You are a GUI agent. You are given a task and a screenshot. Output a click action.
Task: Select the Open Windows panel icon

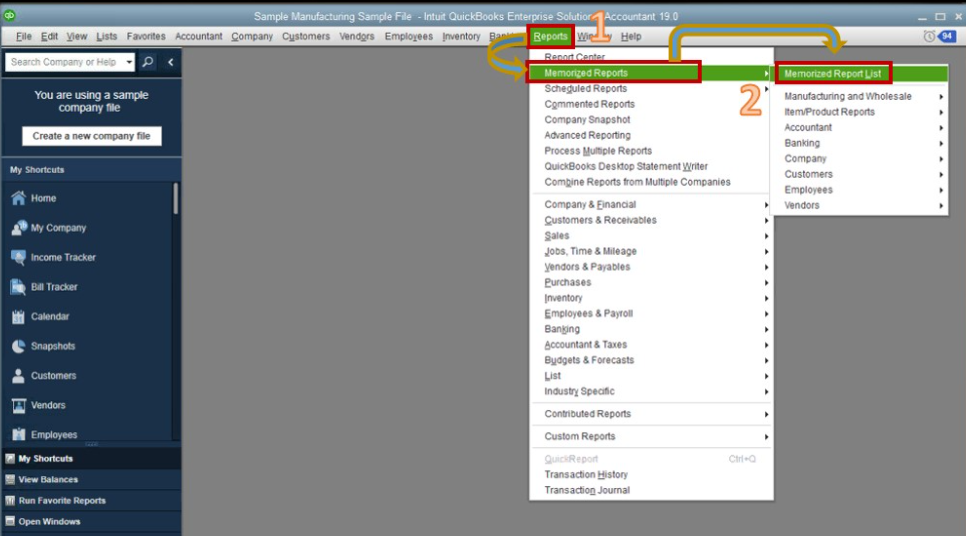(10, 521)
